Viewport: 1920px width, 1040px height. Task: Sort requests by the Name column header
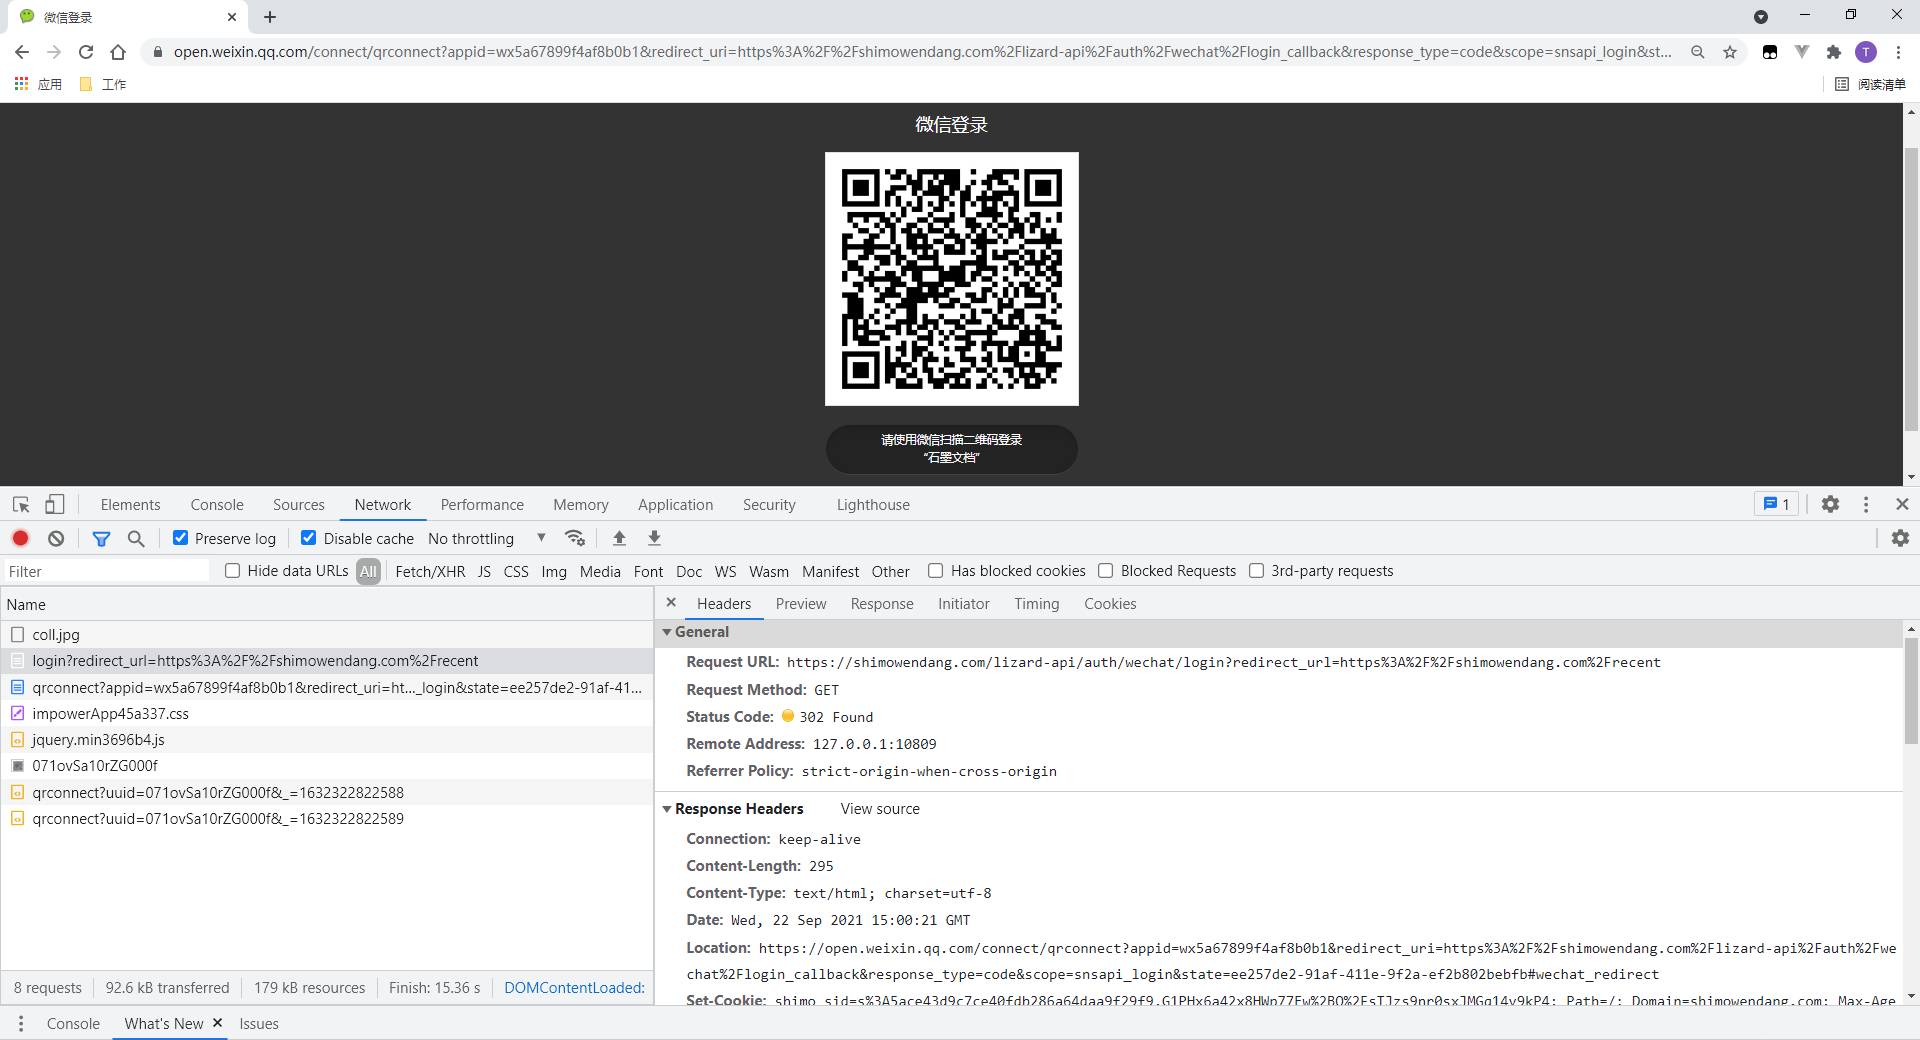[327, 605]
